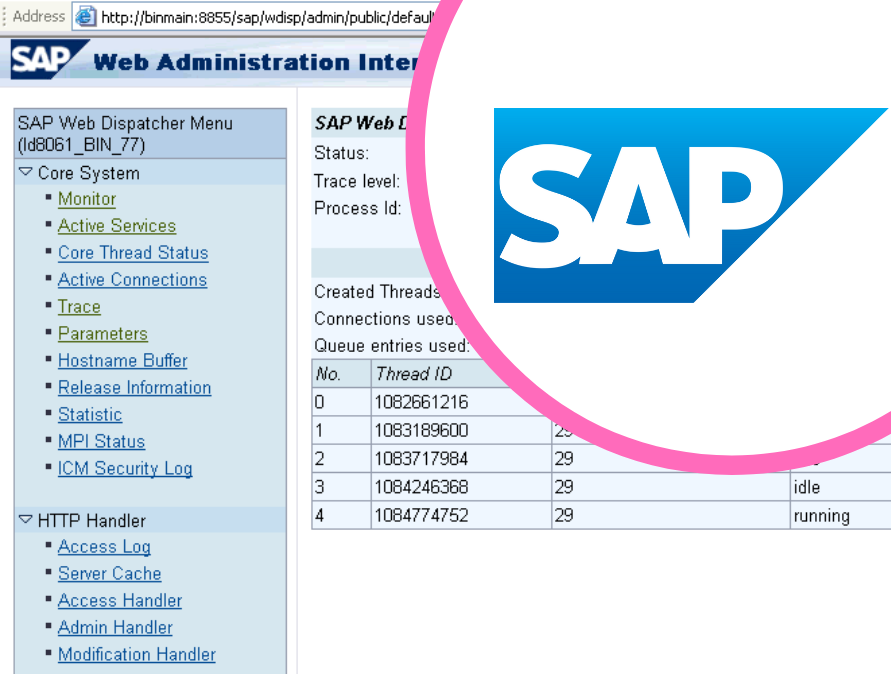Open the Hostname Buffer link

pyautogui.click(x=123, y=360)
